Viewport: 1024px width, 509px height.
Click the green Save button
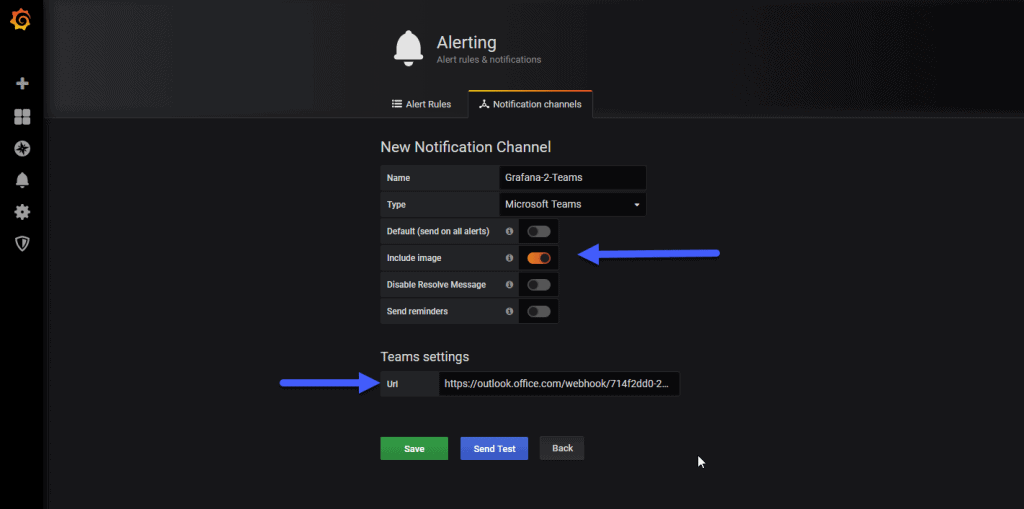coord(414,448)
